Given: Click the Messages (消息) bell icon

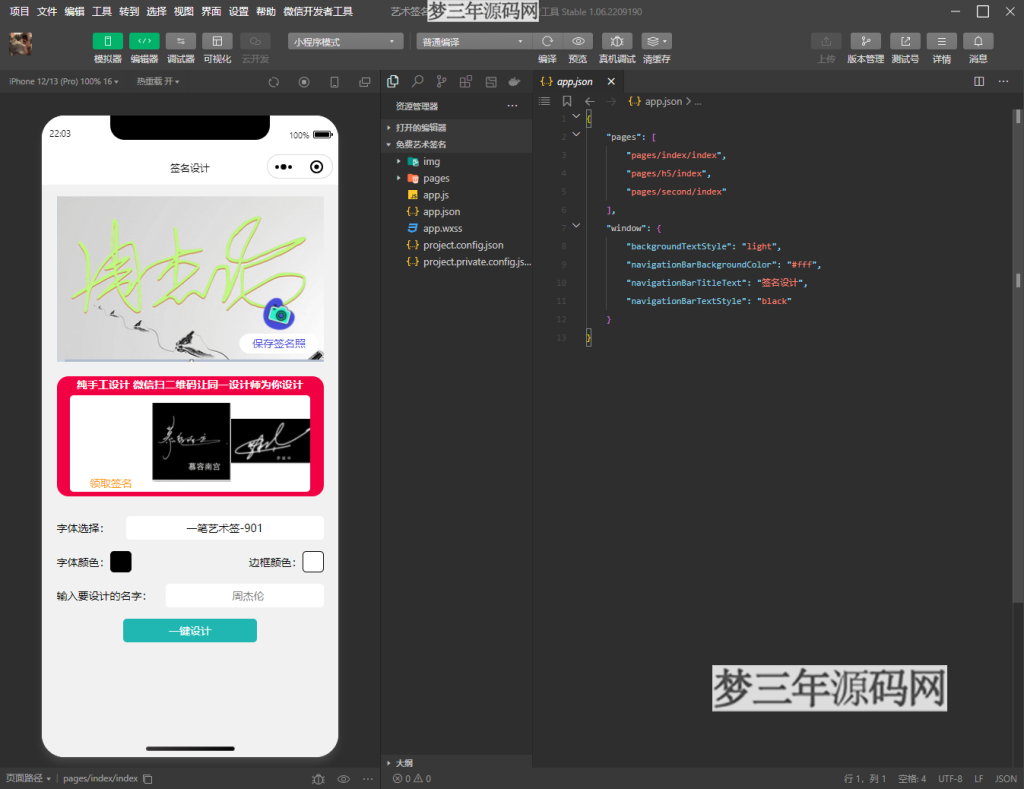Looking at the screenshot, I should [977, 41].
